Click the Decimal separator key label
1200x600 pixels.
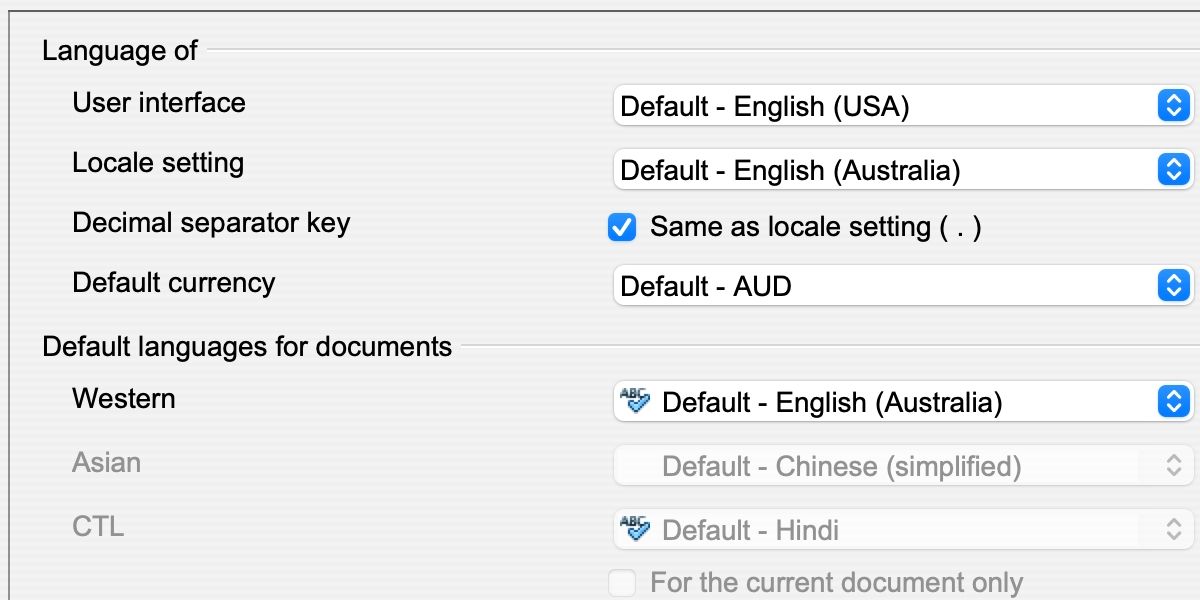211,222
